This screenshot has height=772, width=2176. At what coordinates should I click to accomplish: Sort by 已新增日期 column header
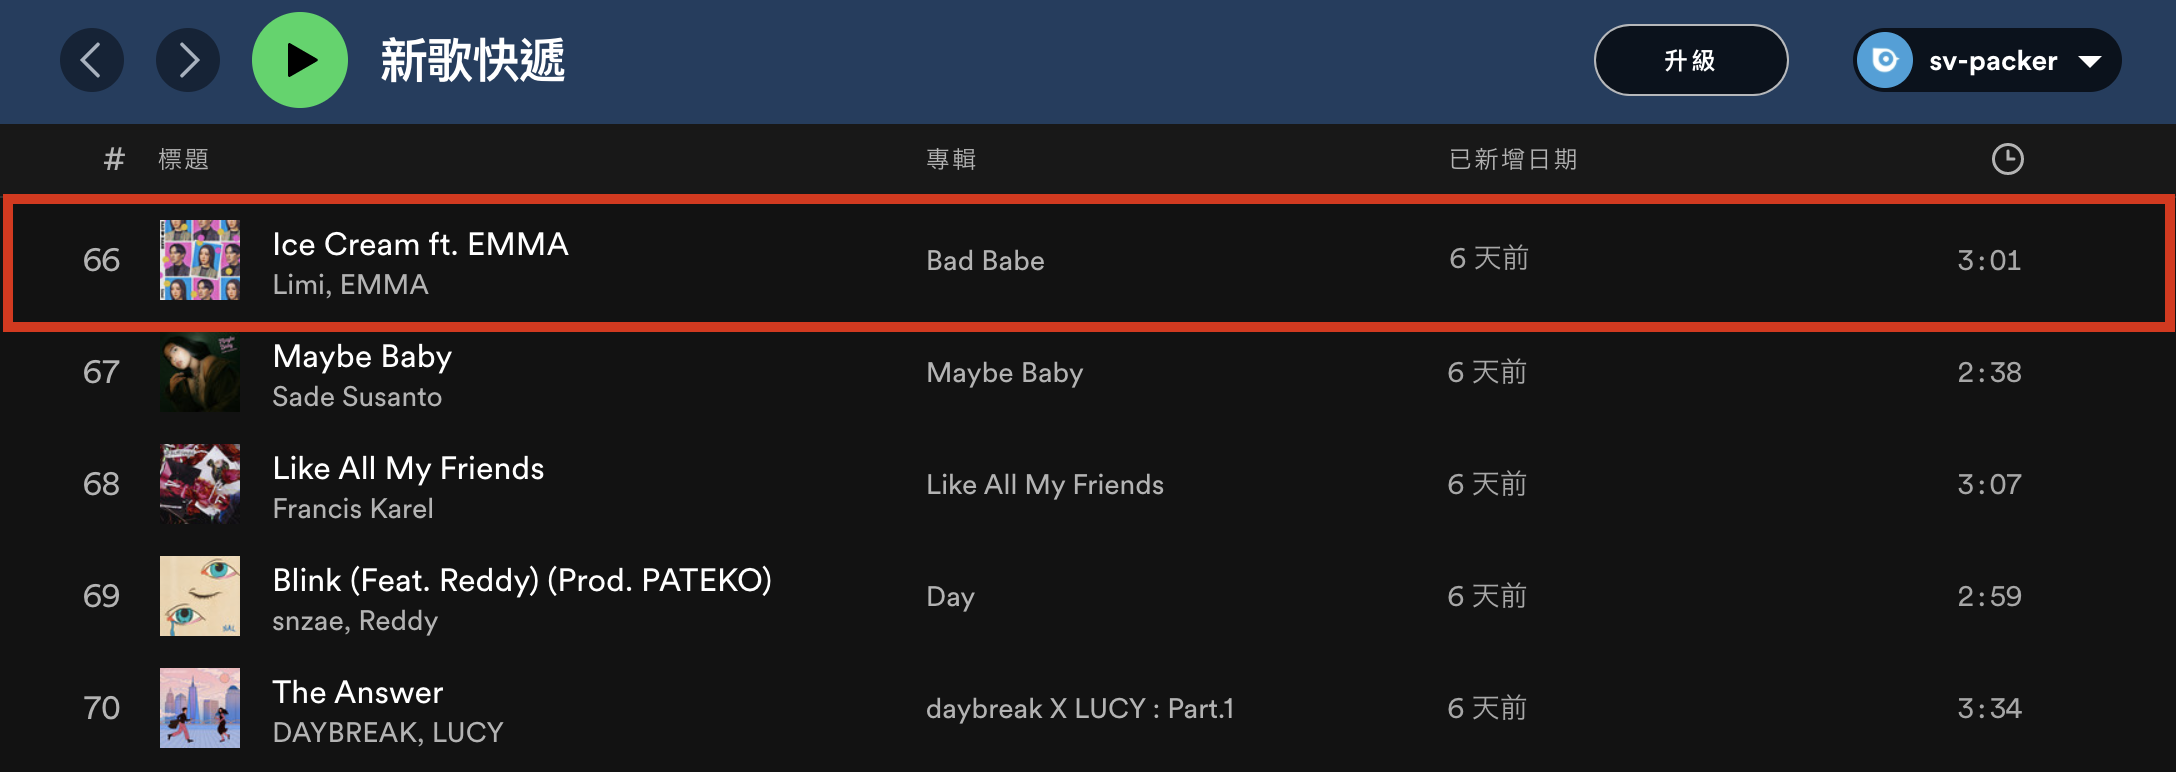pyautogui.click(x=1513, y=159)
